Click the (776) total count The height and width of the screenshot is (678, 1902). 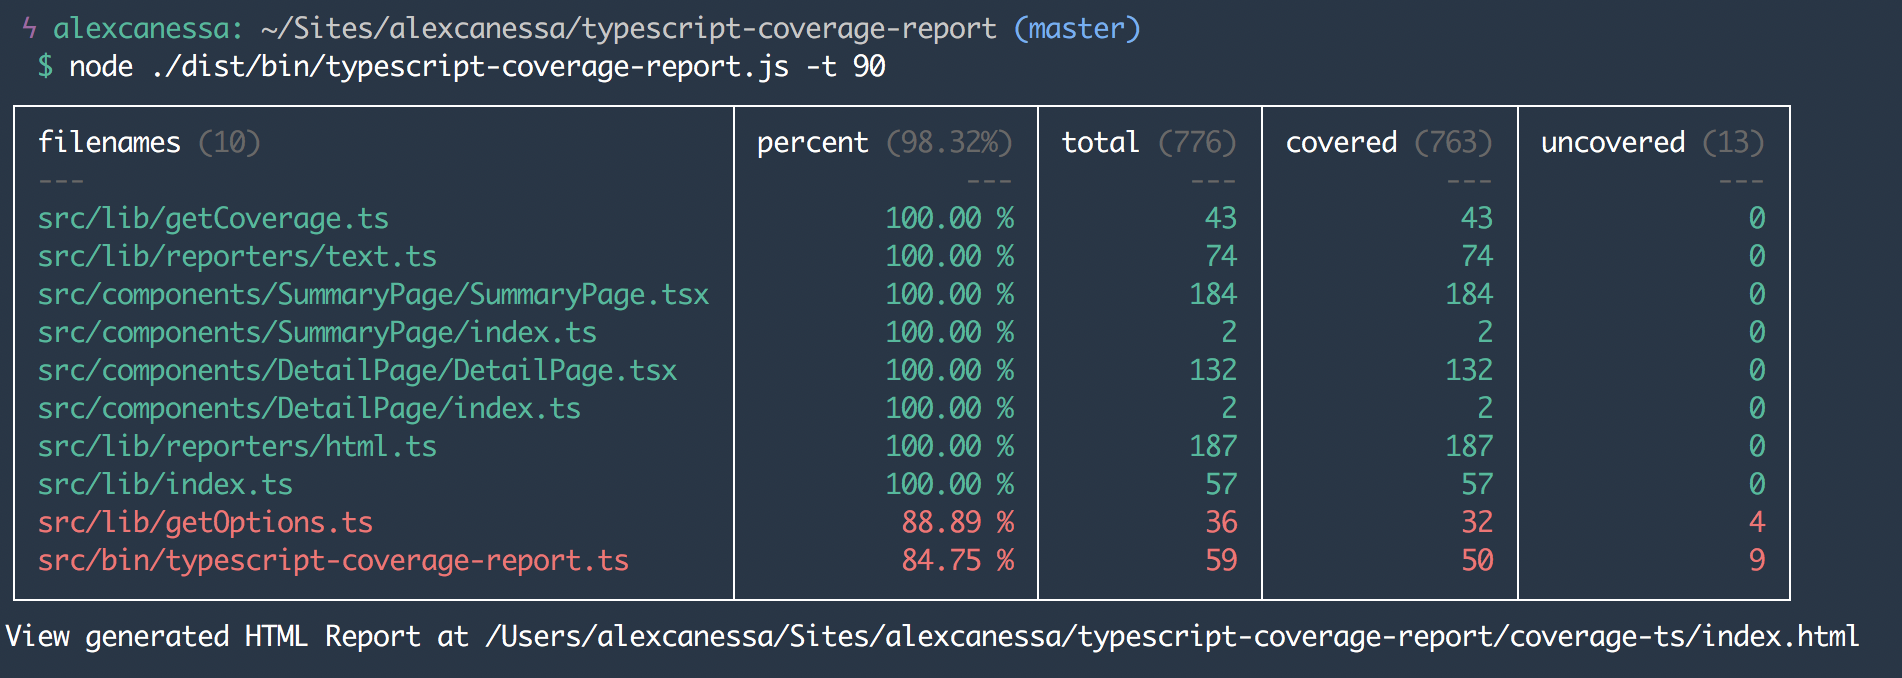[x=1197, y=143]
